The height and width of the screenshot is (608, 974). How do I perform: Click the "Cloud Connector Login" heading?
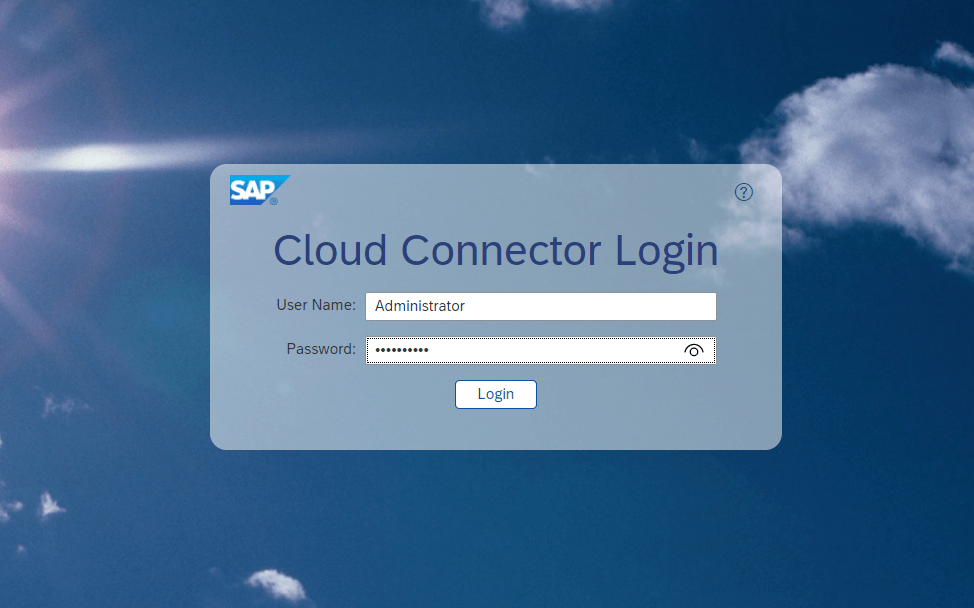tap(496, 250)
